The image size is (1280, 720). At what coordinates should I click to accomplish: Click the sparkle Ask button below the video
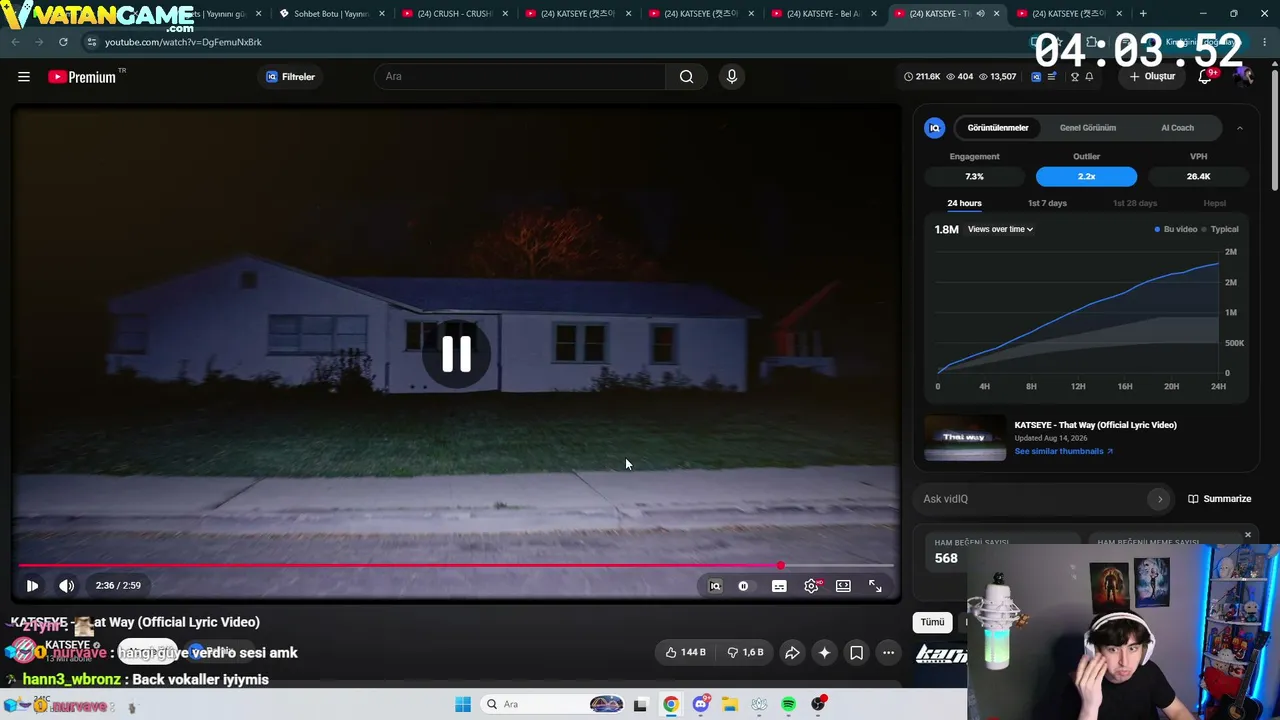click(824, 653)
